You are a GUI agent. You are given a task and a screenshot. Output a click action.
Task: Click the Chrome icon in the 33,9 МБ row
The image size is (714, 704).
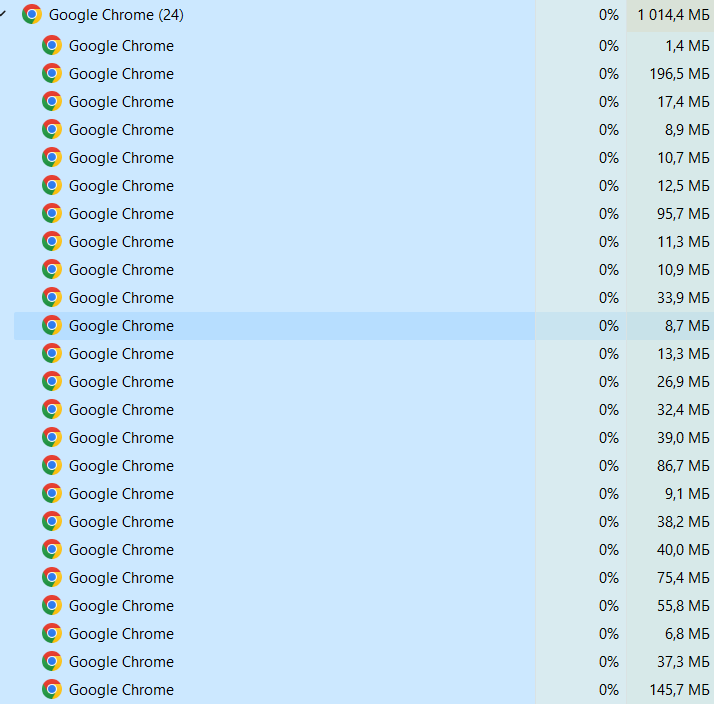tap(52, 297)
